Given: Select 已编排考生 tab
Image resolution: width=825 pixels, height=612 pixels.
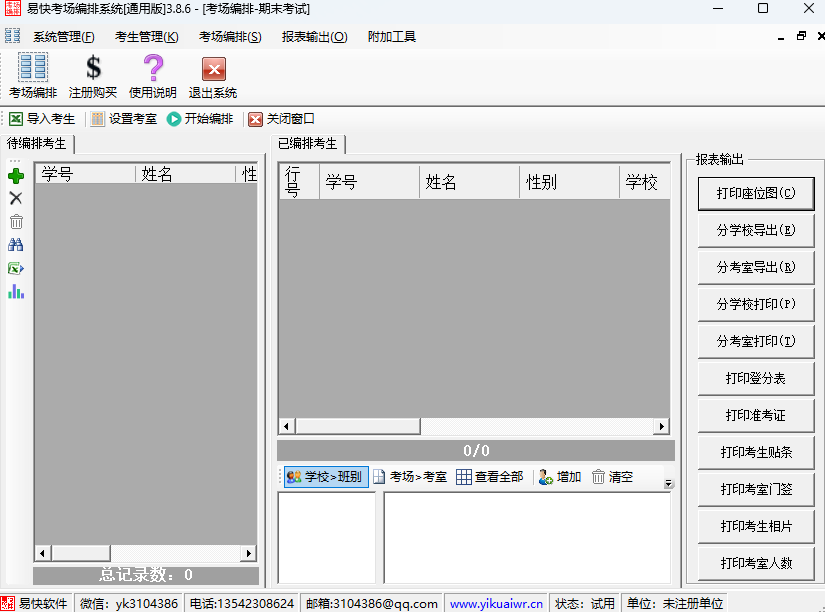Looking at the screenshot, I should click(308, 144).
